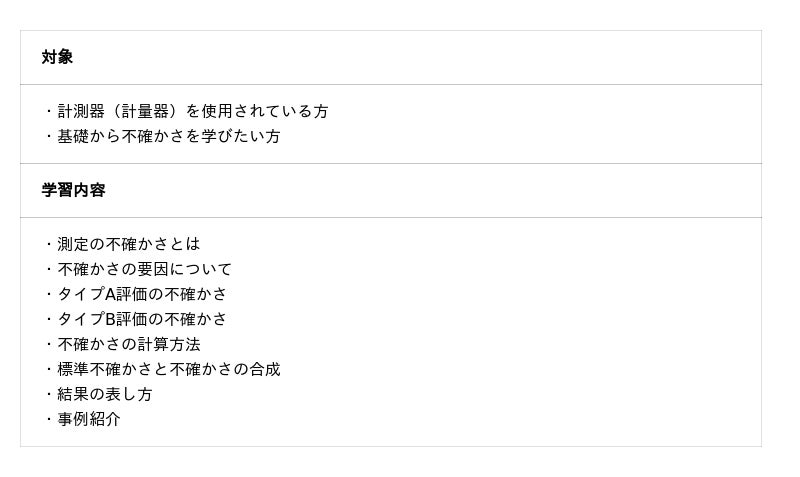Select the 結果の表し方 list item
The height and width of the screenshot is (477, 800).
pos(104,394)
